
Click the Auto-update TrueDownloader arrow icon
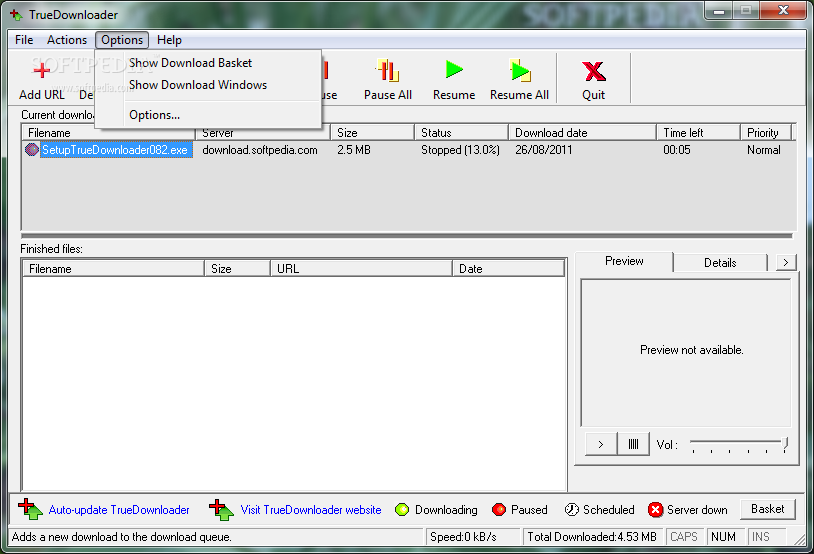30,509
